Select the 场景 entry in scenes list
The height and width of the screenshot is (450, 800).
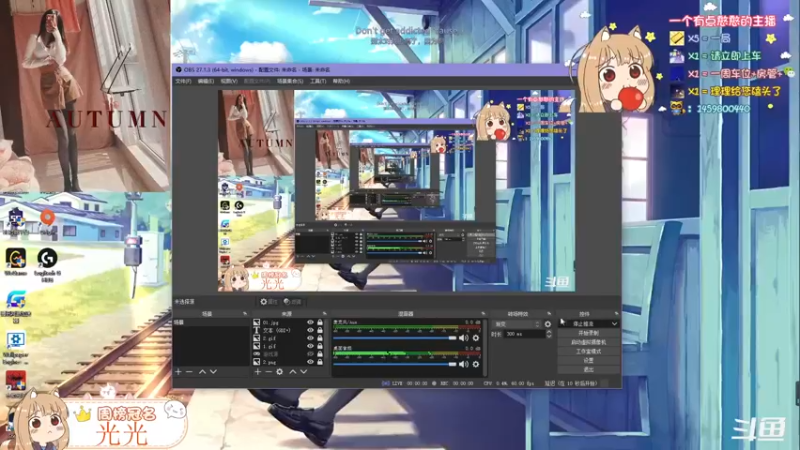[x=211, y=322]
